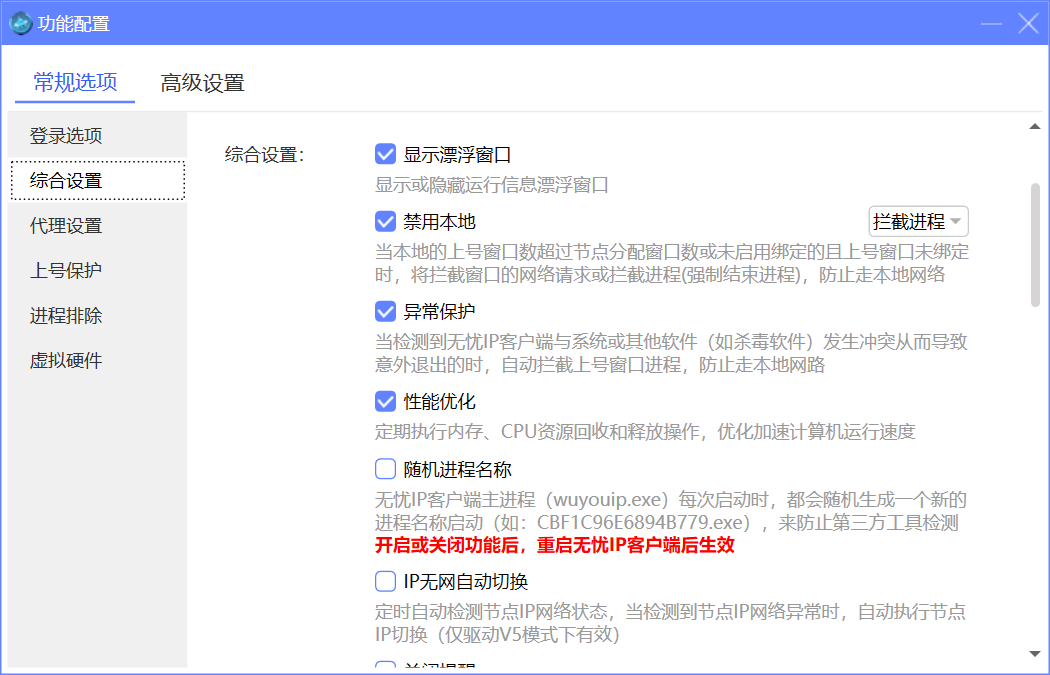Image resolution: width=1050 pixels, height=675 pixels.
Task: Click the scrollbar down arrow
Action: (1035, 654)
